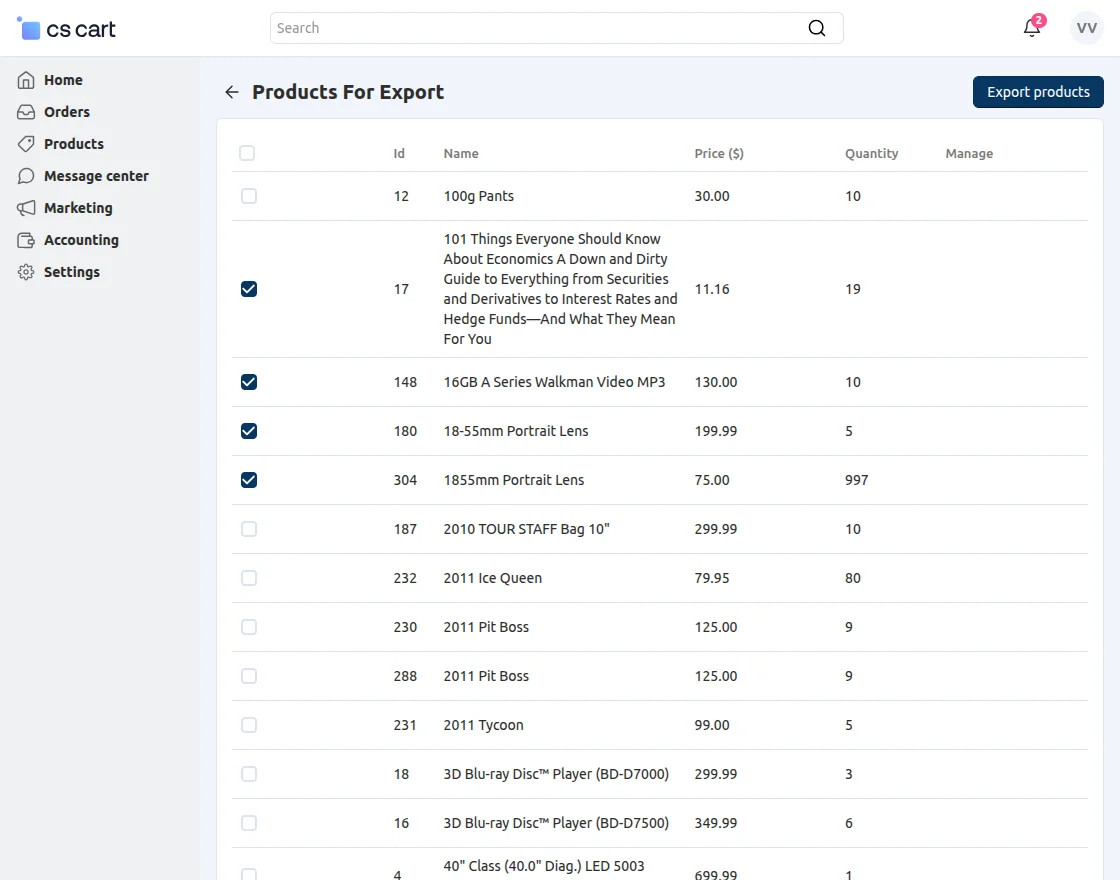Open notifications via the bell icon
Viewport: 1120px width, 880px height.
point(1031,29)
